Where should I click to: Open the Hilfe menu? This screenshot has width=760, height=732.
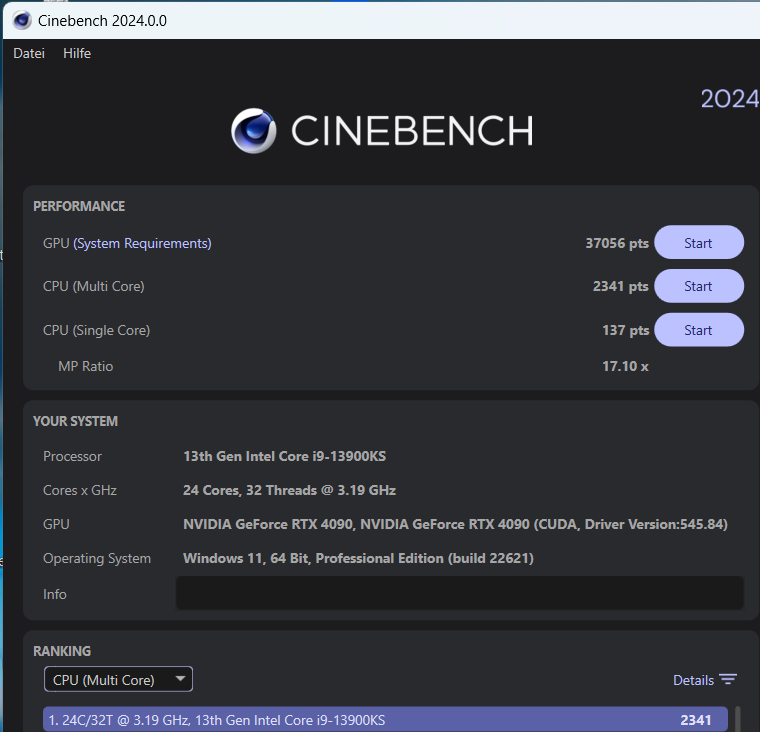click(x=77, y=53)
